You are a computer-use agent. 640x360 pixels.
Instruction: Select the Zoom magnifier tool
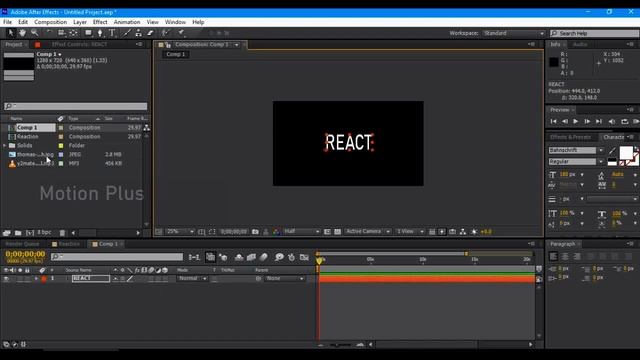click(35, 33)
